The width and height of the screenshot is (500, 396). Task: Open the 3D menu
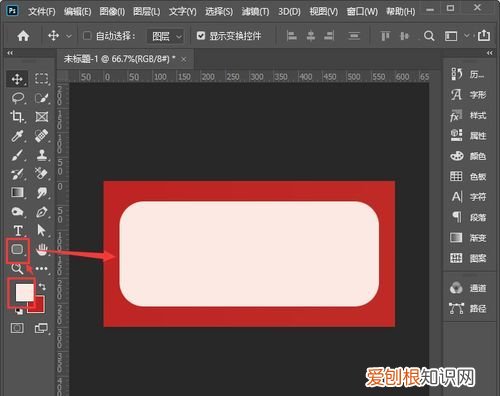tap(289, 12)
